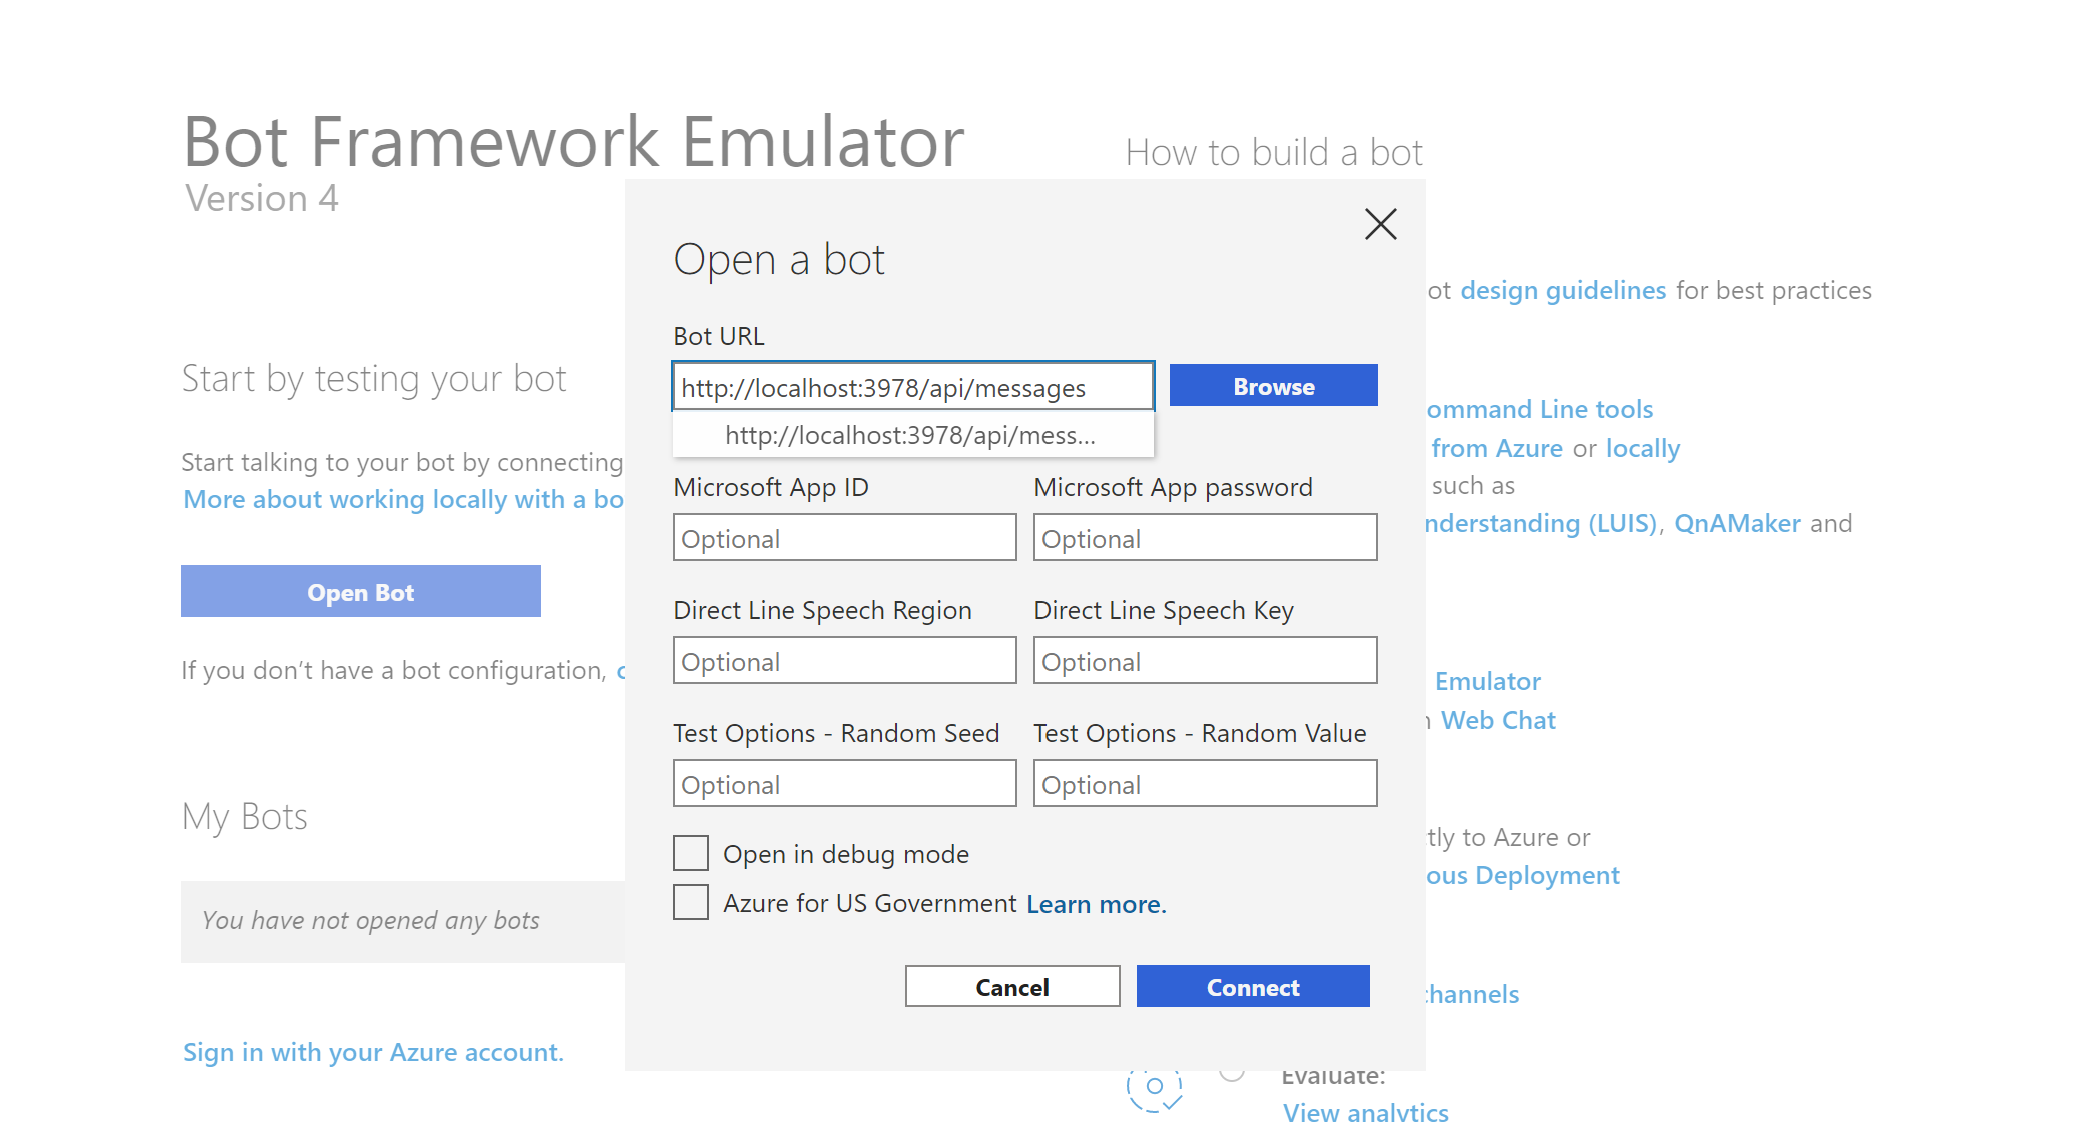The image size is (2084, 1122).
Task: Cancel the Open a bot dialog
Action: 1012,987
